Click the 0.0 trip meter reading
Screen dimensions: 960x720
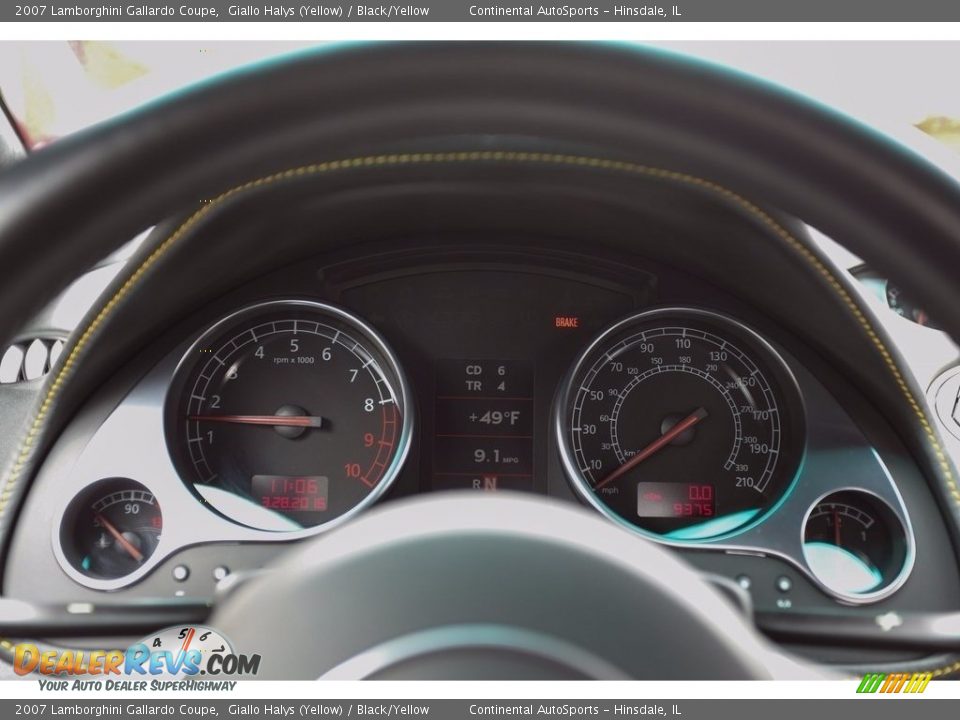click(700, 493)
